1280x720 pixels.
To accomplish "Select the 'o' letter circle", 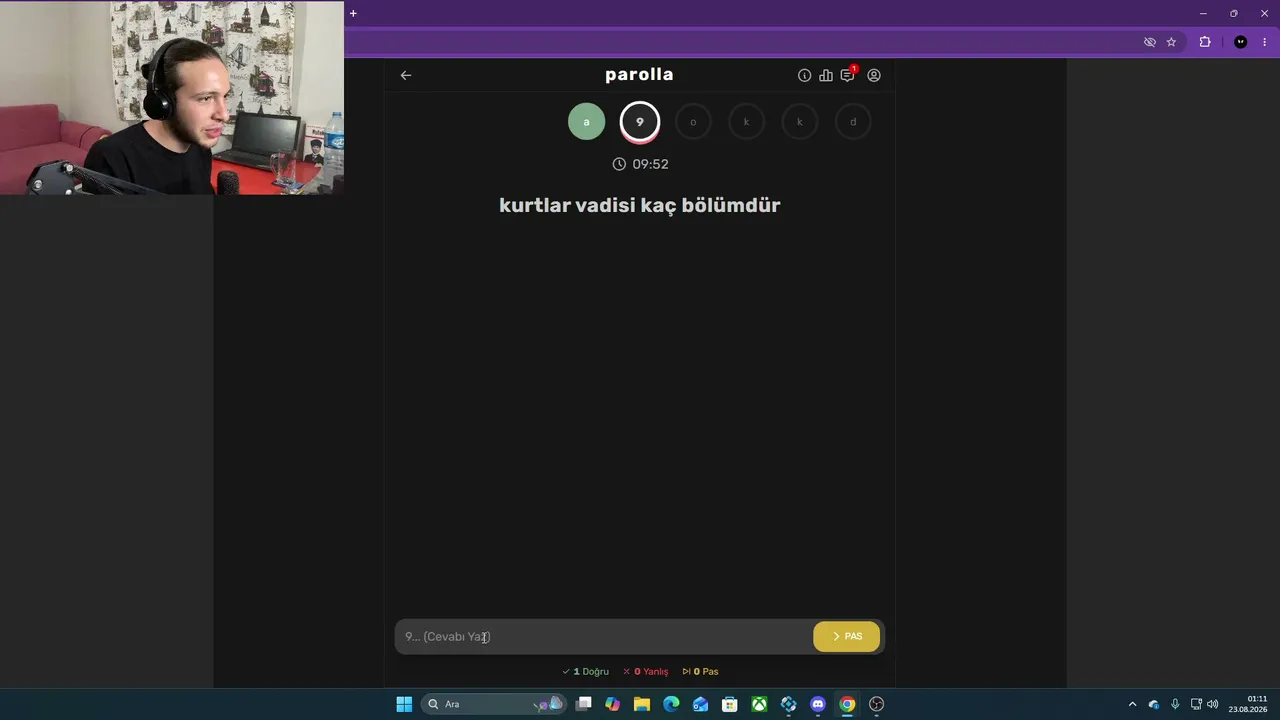I will point(693,122).
